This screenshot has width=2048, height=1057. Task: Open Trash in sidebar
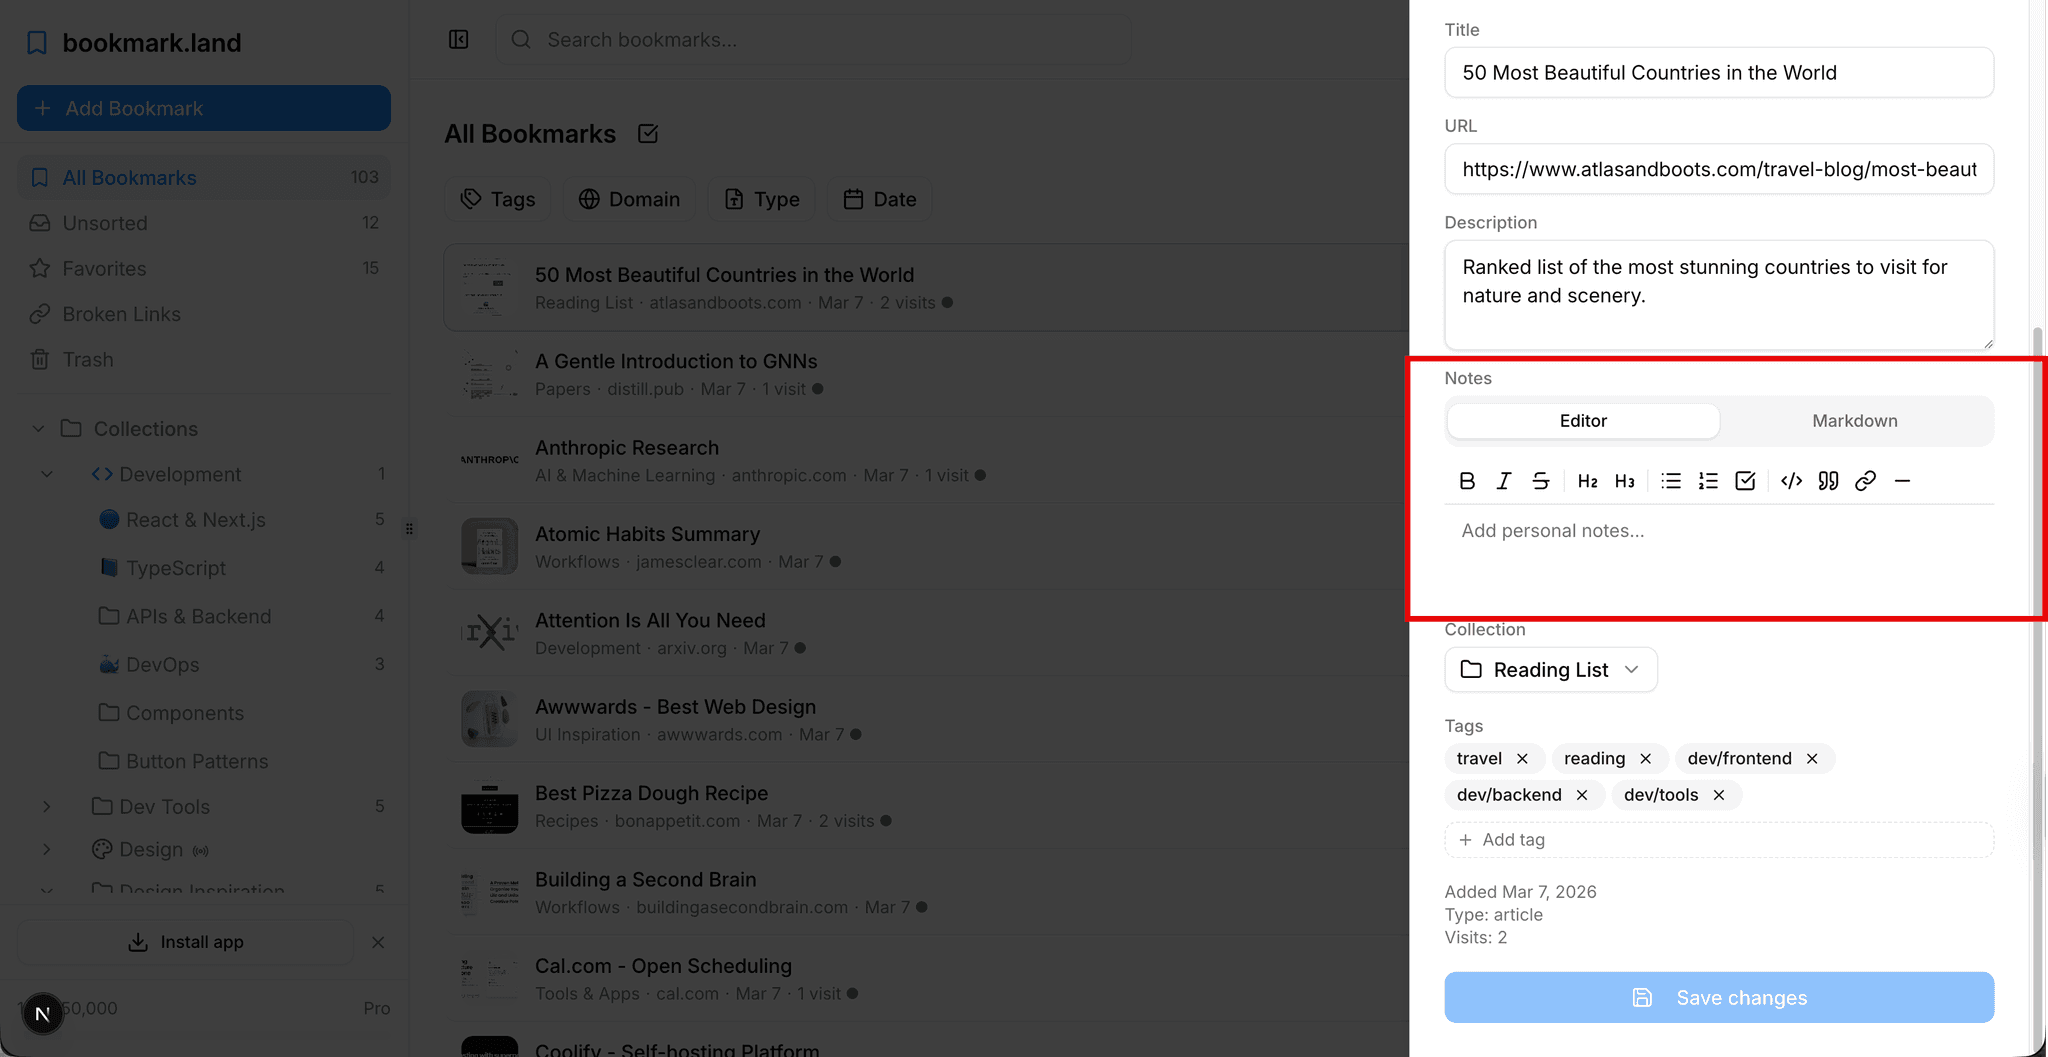click(204, 359)
